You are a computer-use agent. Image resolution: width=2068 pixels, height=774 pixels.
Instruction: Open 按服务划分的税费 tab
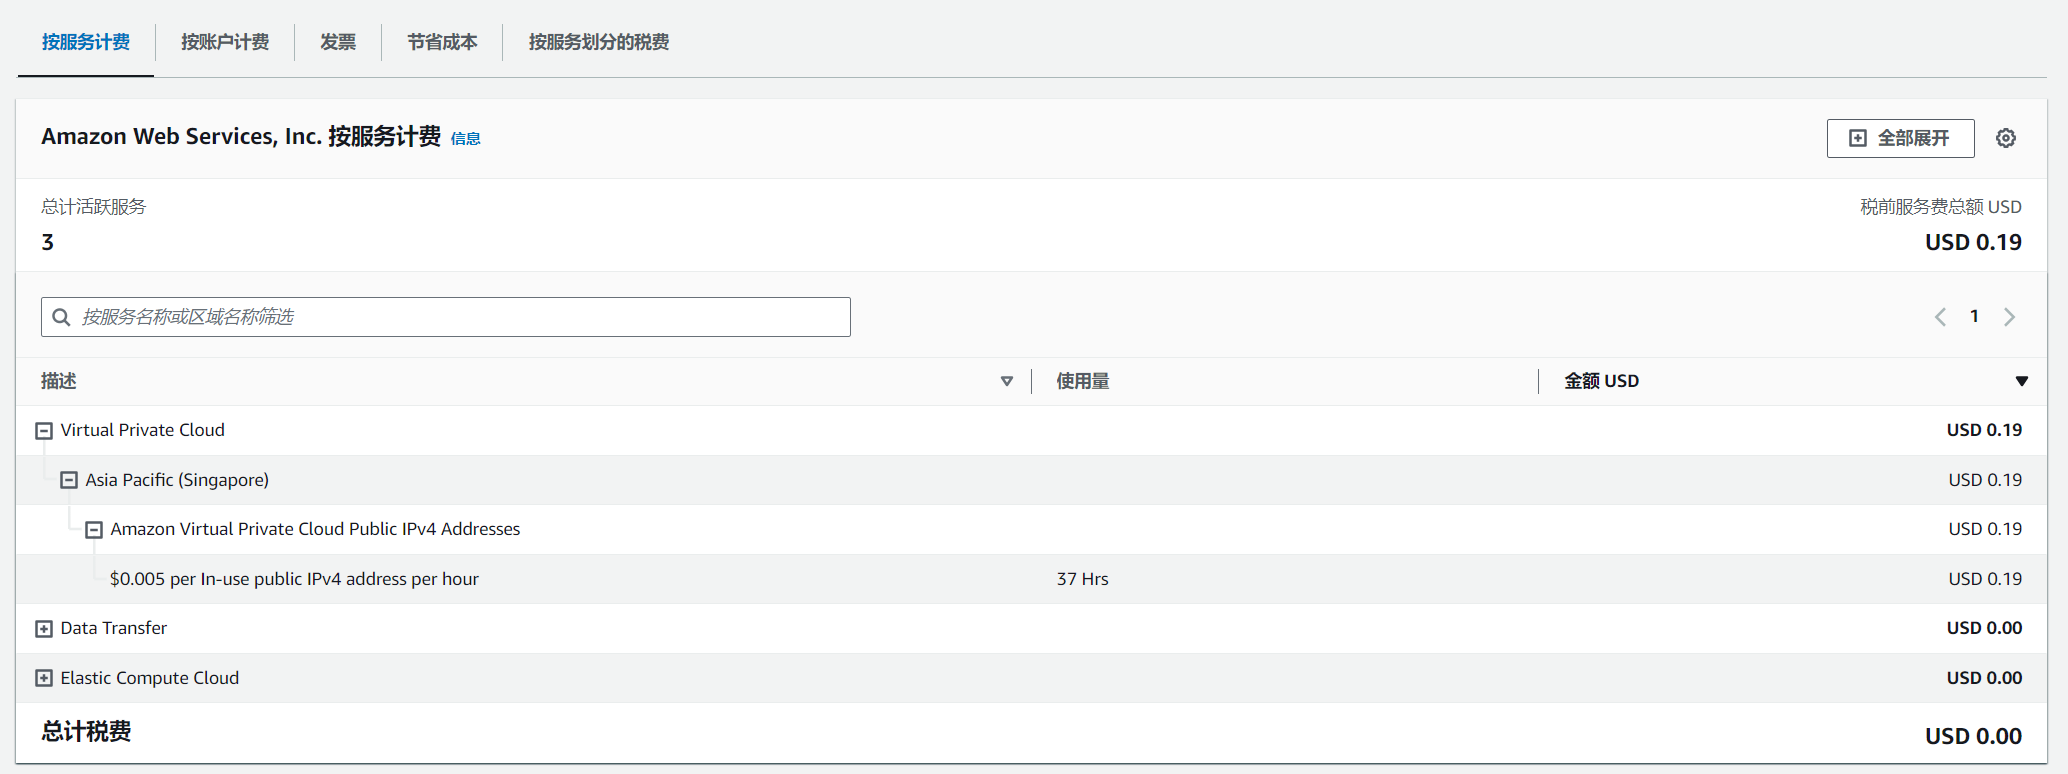tap(599, 42)
